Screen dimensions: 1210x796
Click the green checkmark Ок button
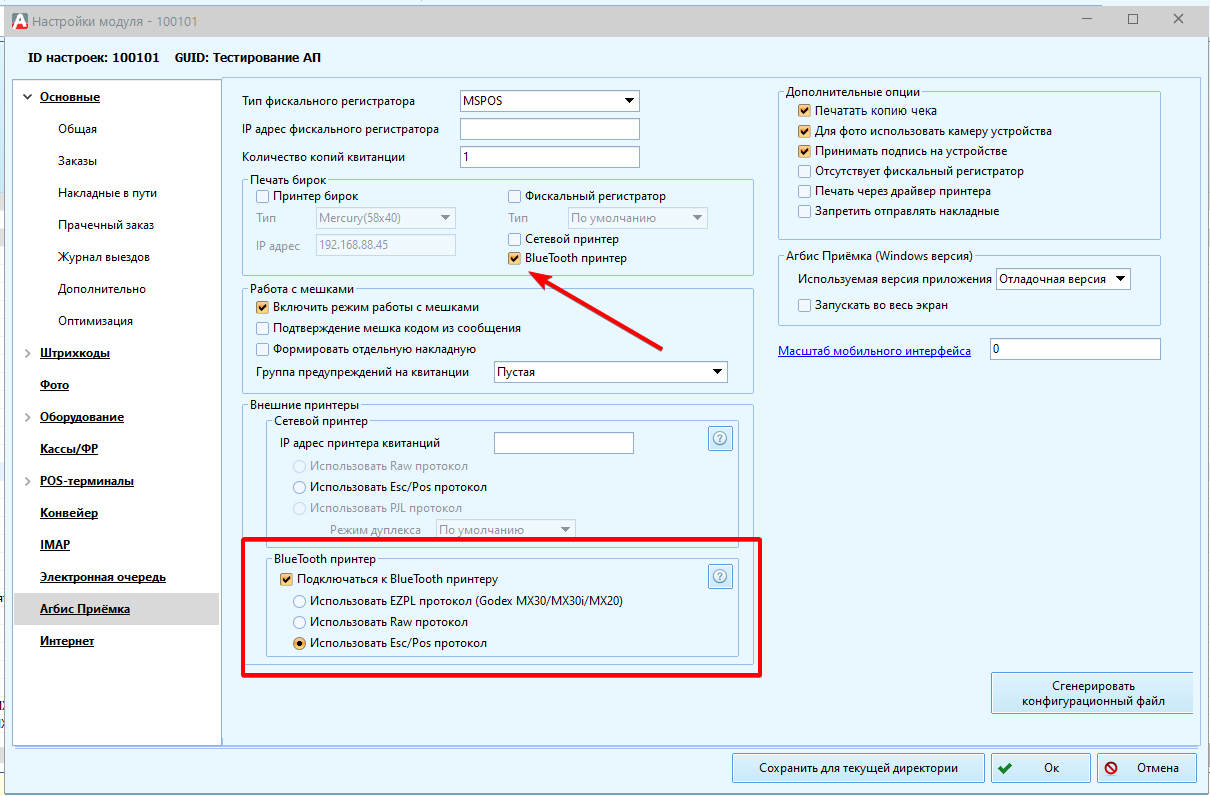1040,768
